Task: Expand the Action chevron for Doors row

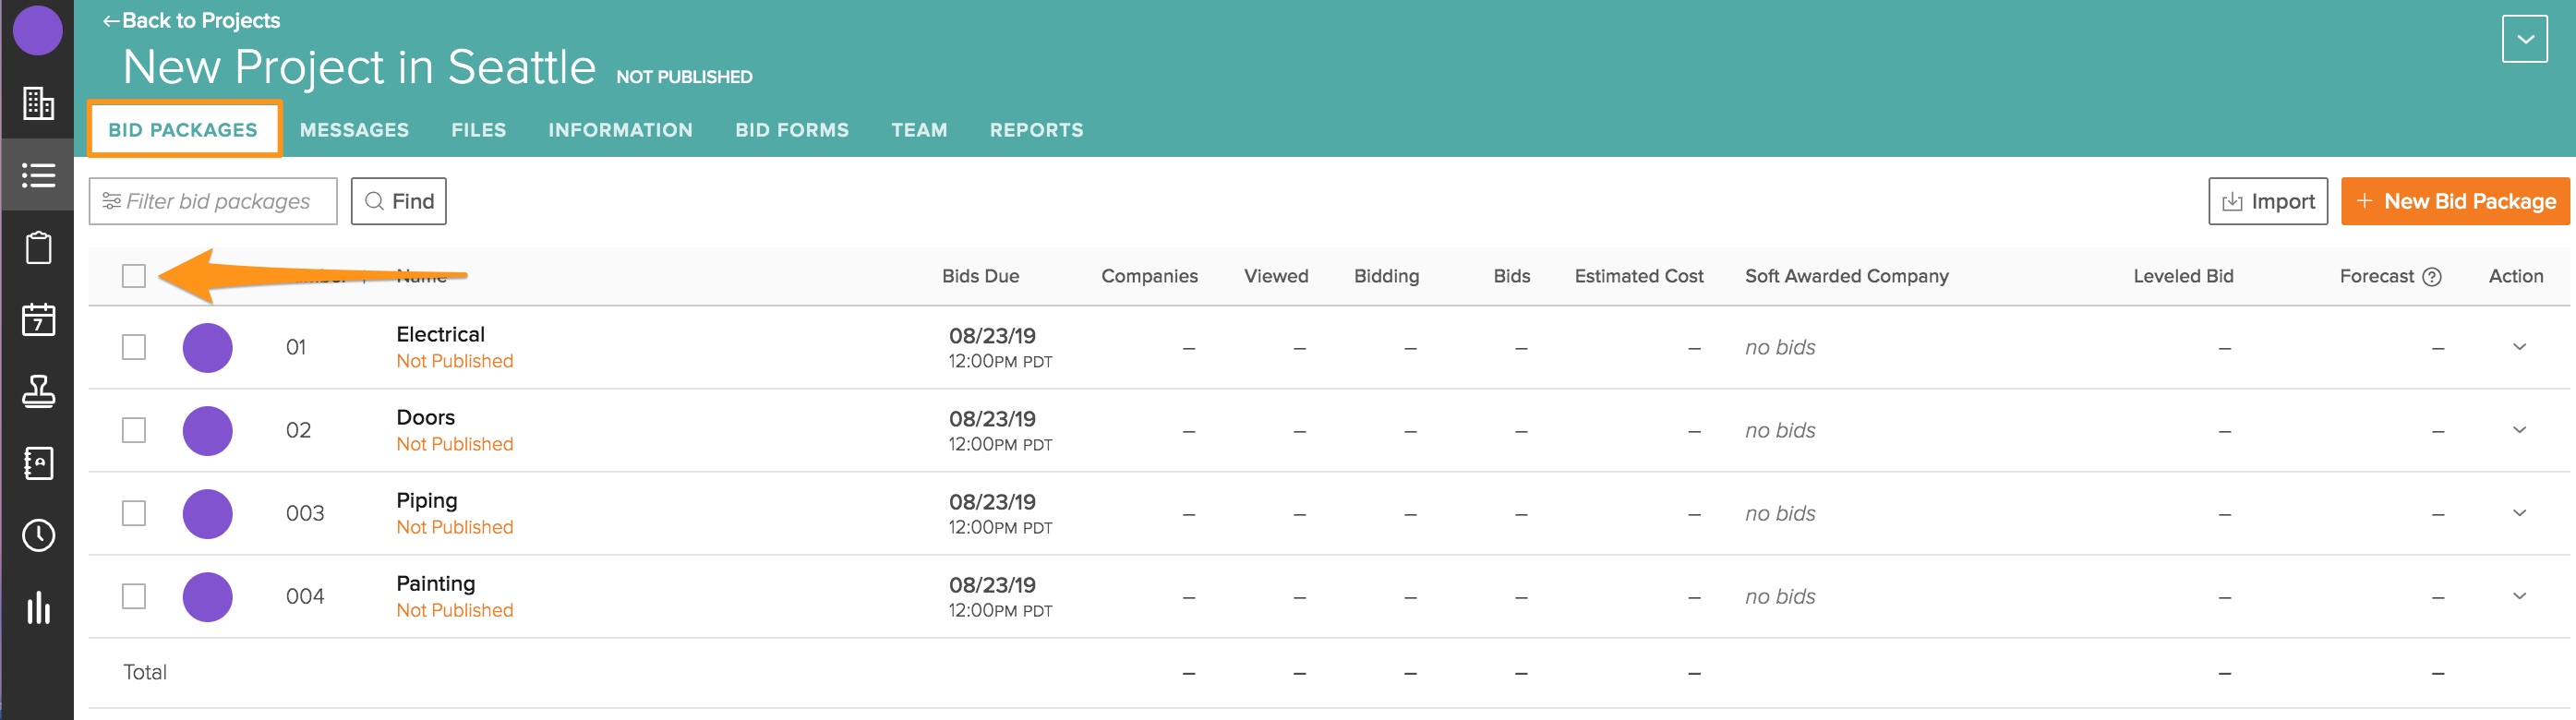Action: coord(2519,430)
